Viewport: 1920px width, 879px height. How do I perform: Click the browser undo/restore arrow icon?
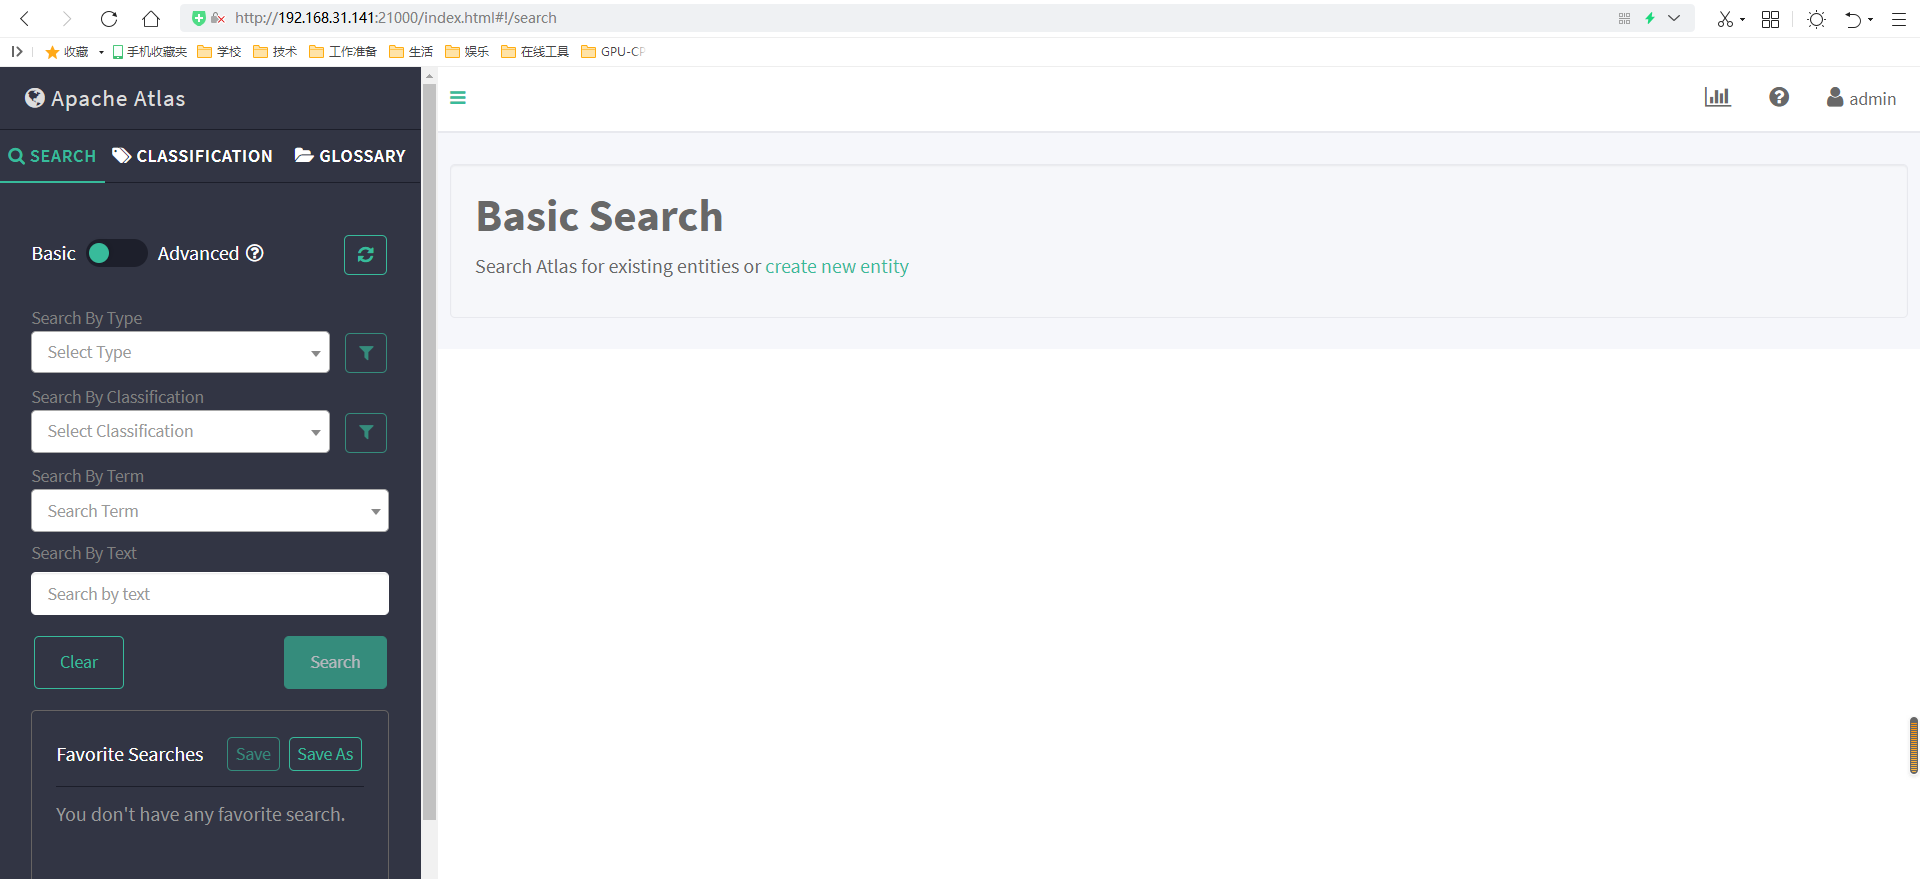(x=1853, y=19)
